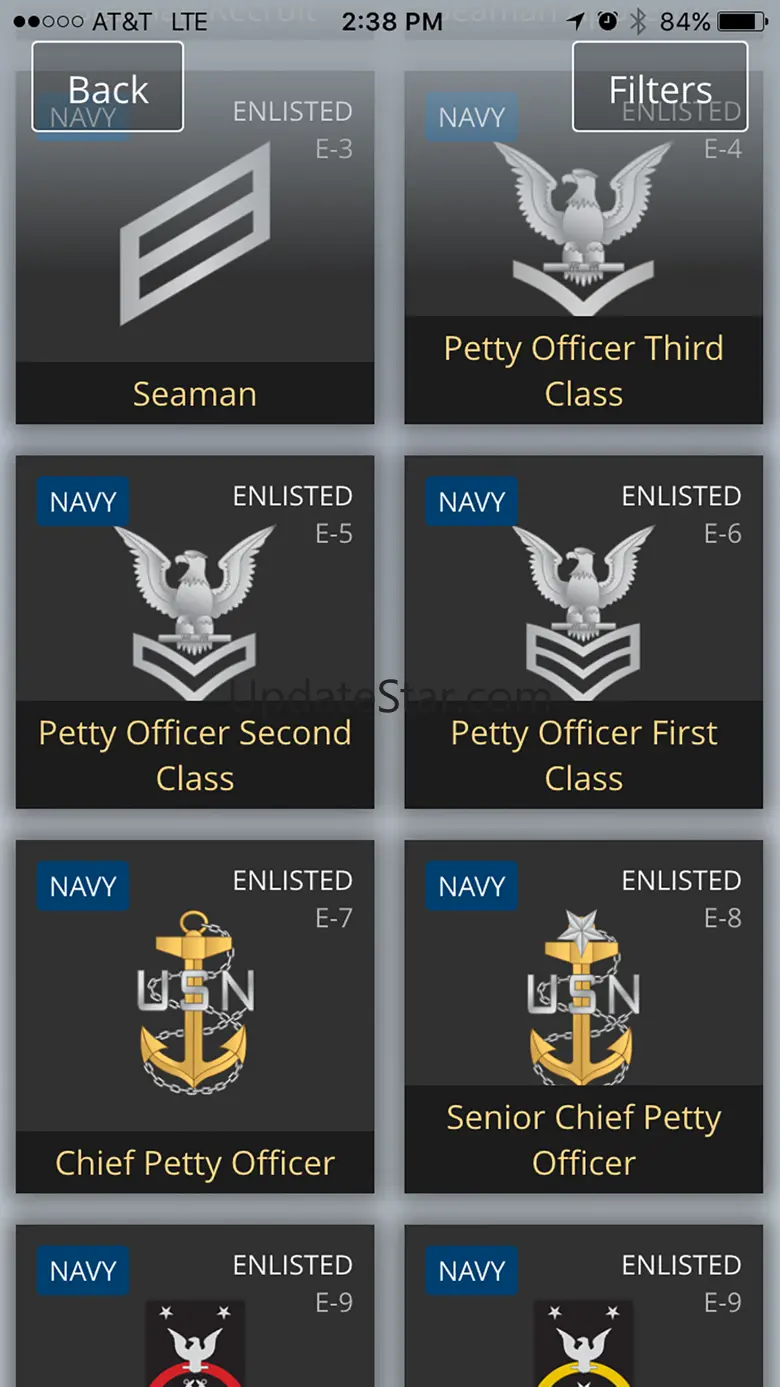This screenshot has width=780, height=1387.
Task: Open the Petty Officer Third Class title
Action: (x=583, y=371)
